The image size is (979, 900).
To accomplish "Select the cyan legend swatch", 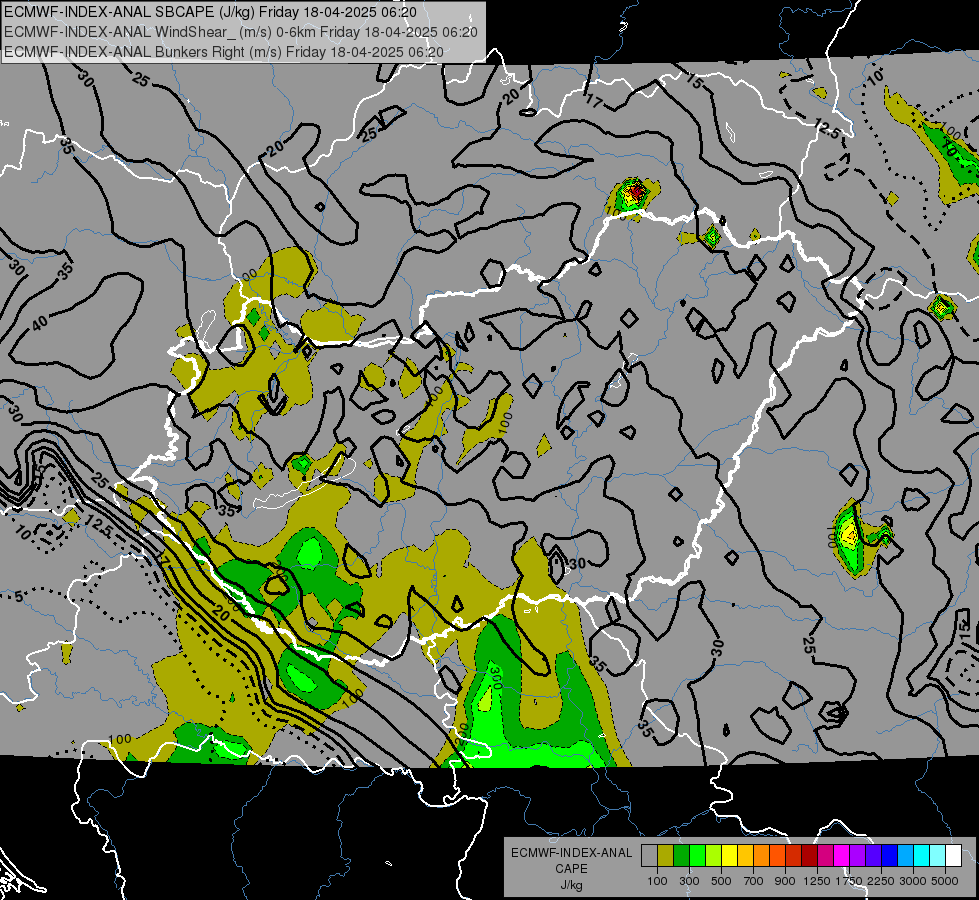I will 922,856.
